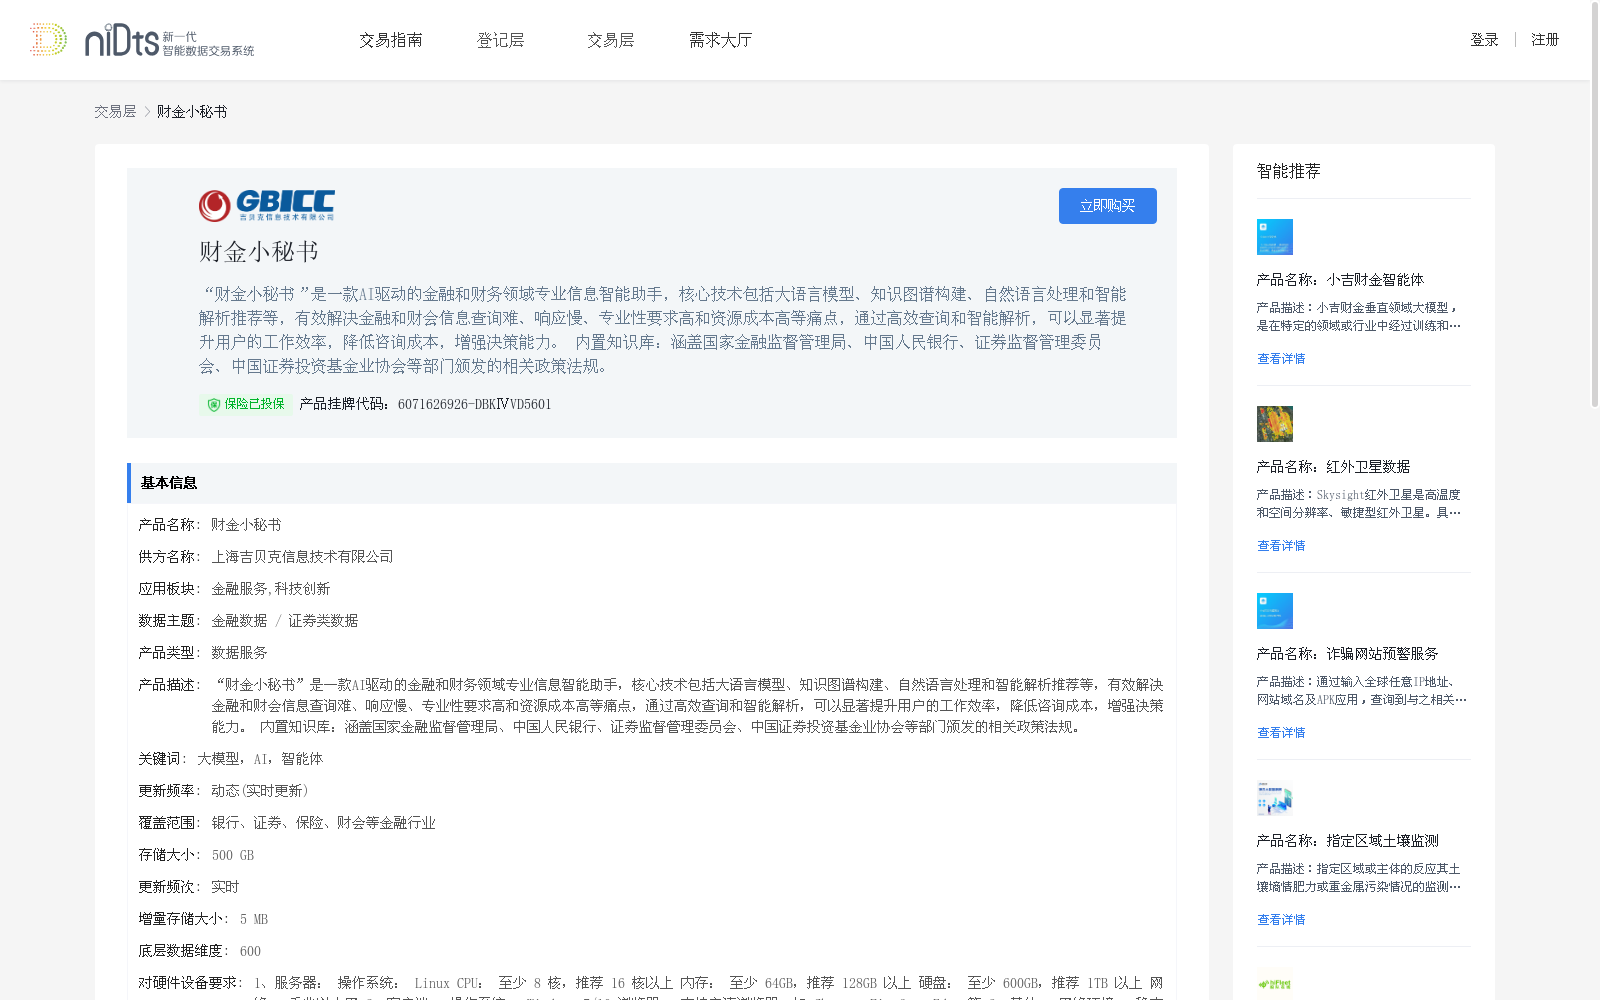Image resolution: width=1600 pixels, height=1000 pixels.
Task: Click the 登录 link
Action: 1484,40
